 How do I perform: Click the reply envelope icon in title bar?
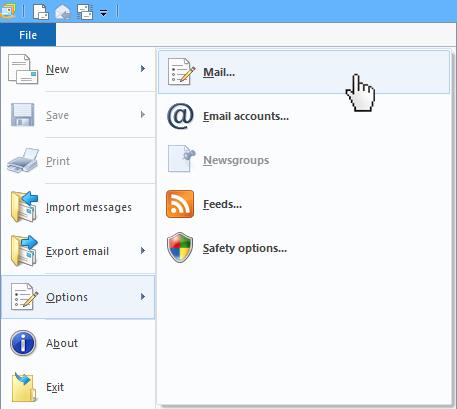63,12
